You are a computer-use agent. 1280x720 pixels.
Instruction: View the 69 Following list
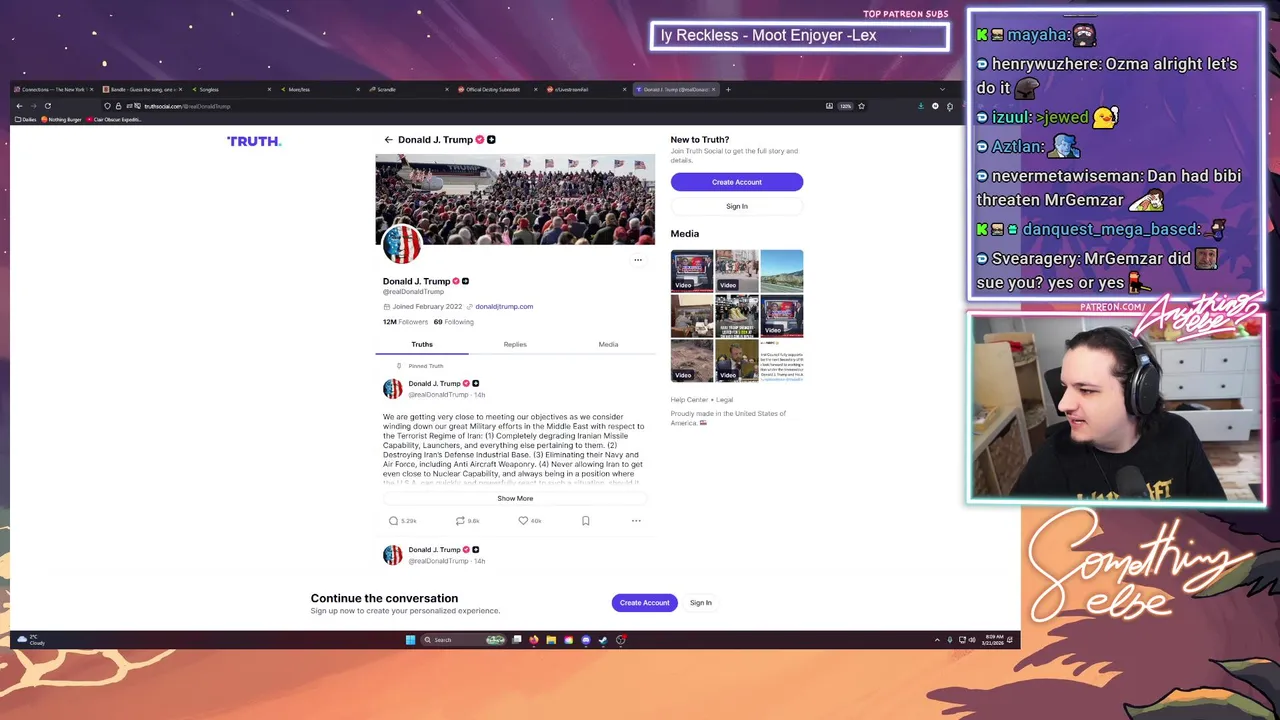(454, 322)
